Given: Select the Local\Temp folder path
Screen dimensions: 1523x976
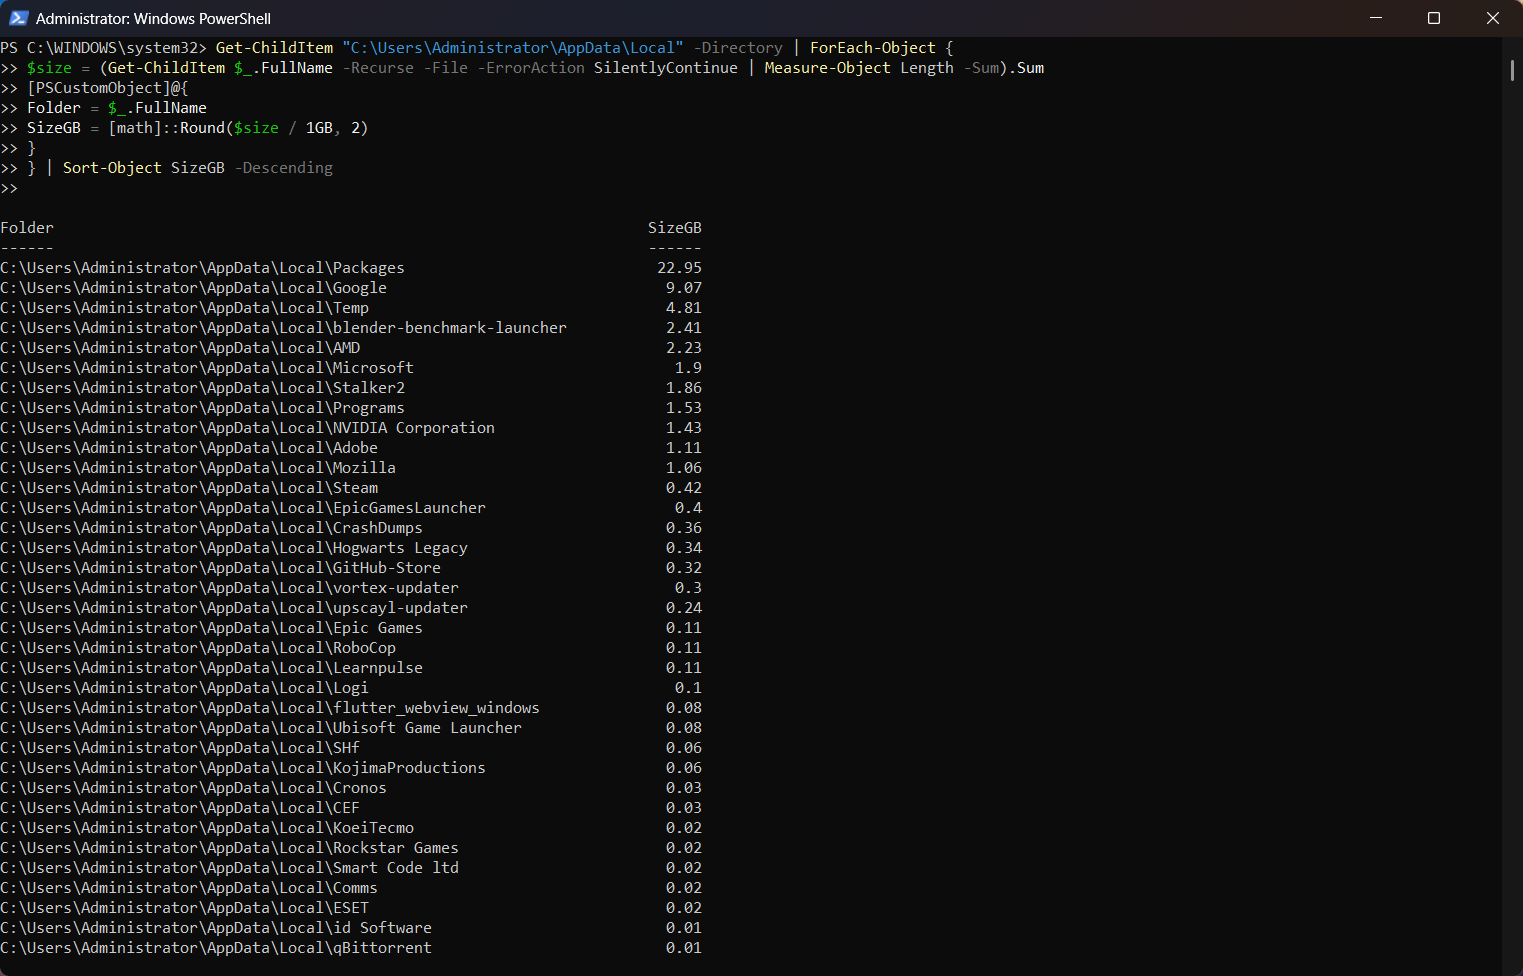Looking at the screenshot, I should [184, 308].
